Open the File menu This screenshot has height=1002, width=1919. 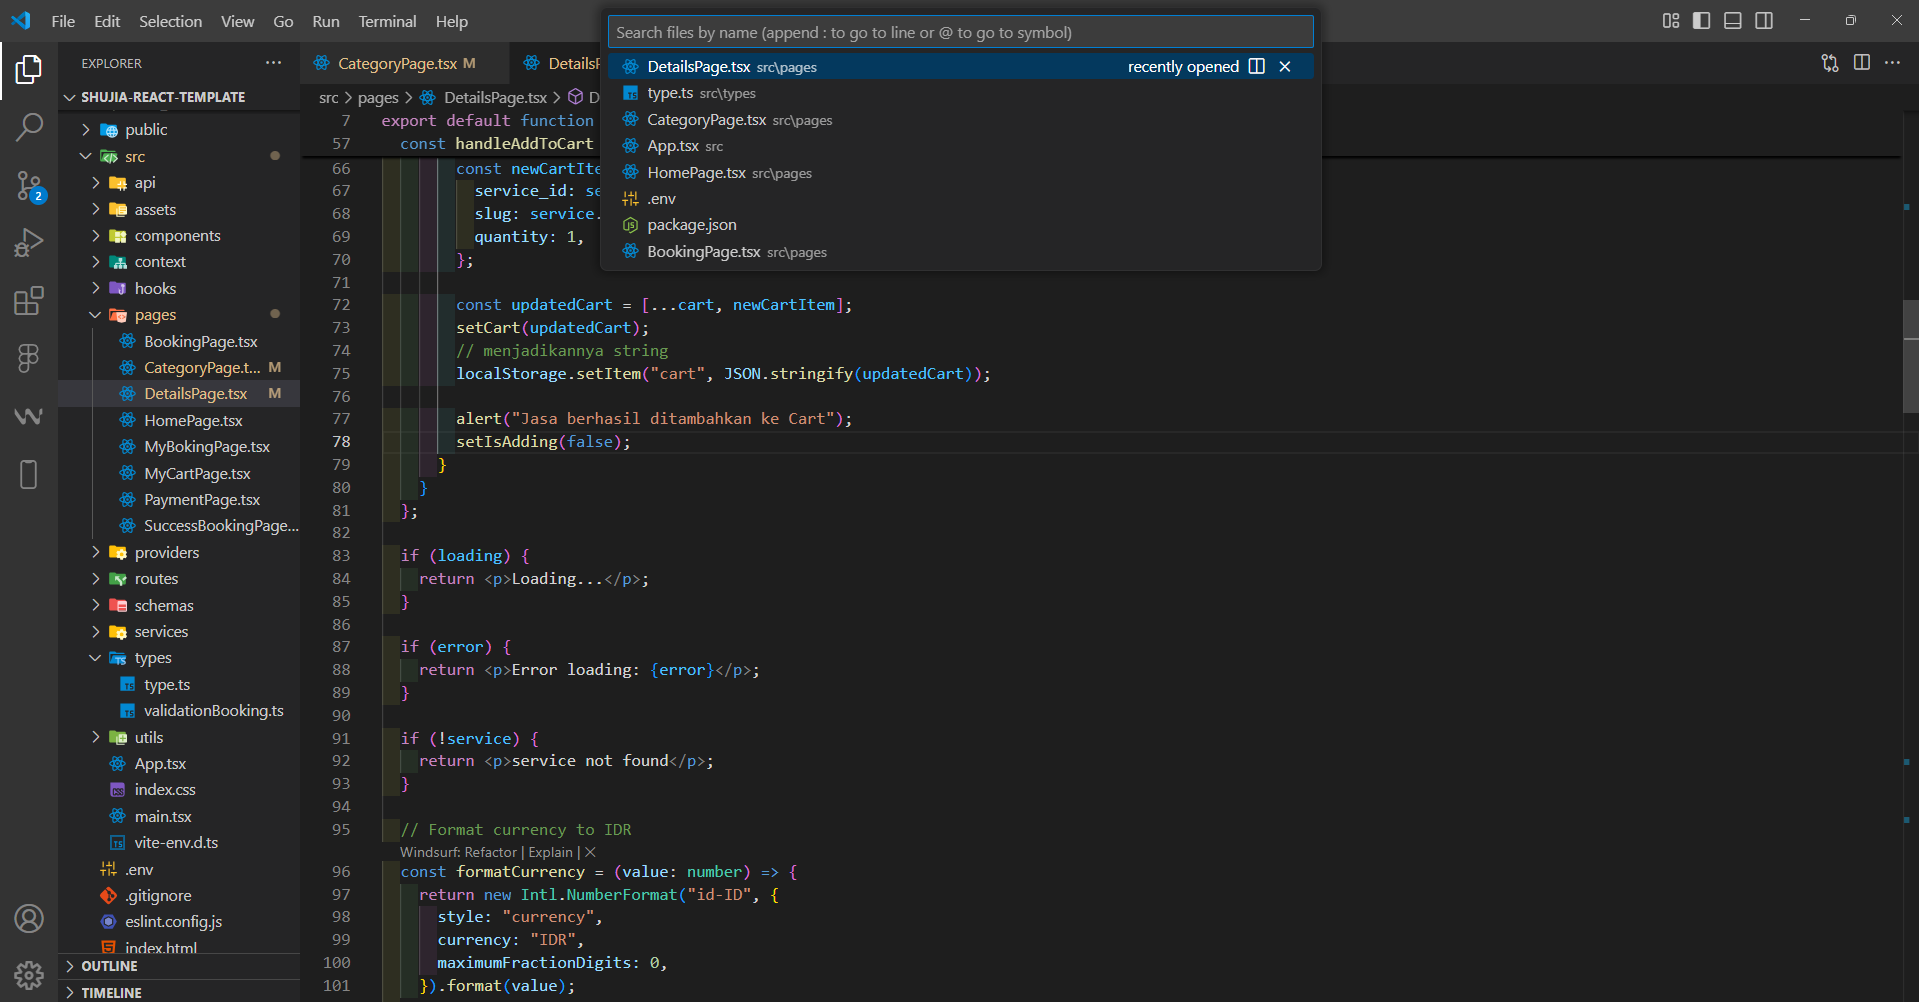tap(63, 21)
